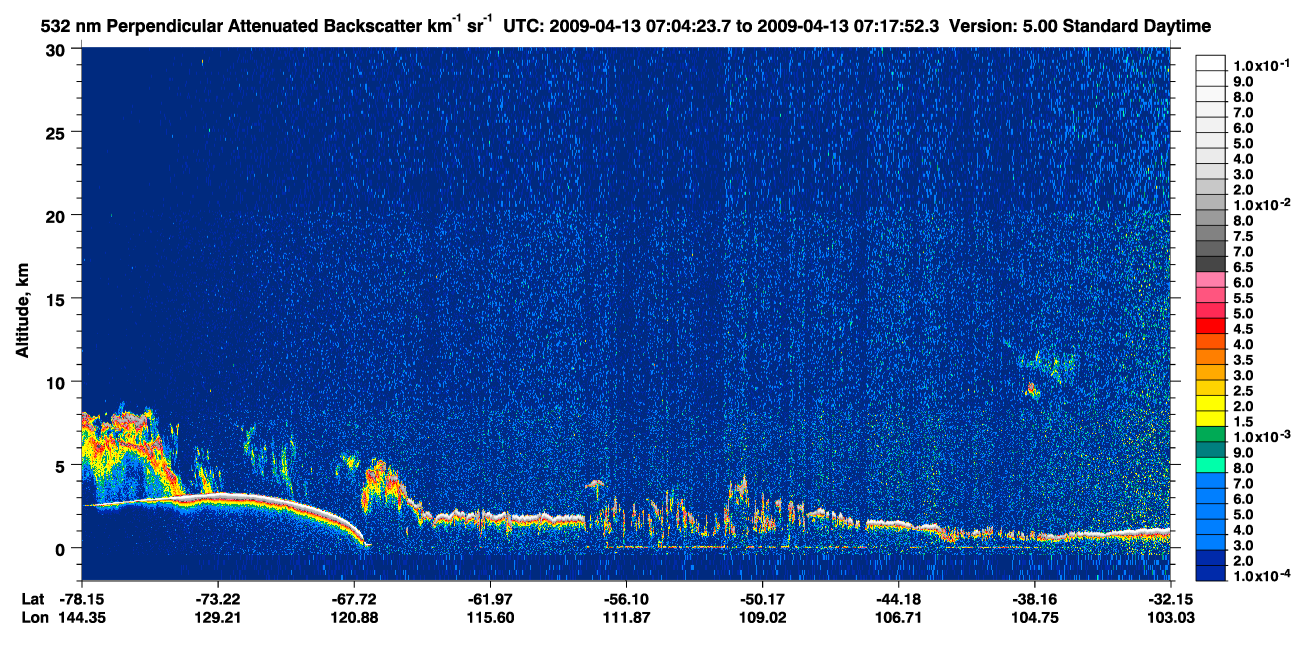Click the color bar label 1.0x10-4
This screenshot has width=1300, height=667.
1261,577
